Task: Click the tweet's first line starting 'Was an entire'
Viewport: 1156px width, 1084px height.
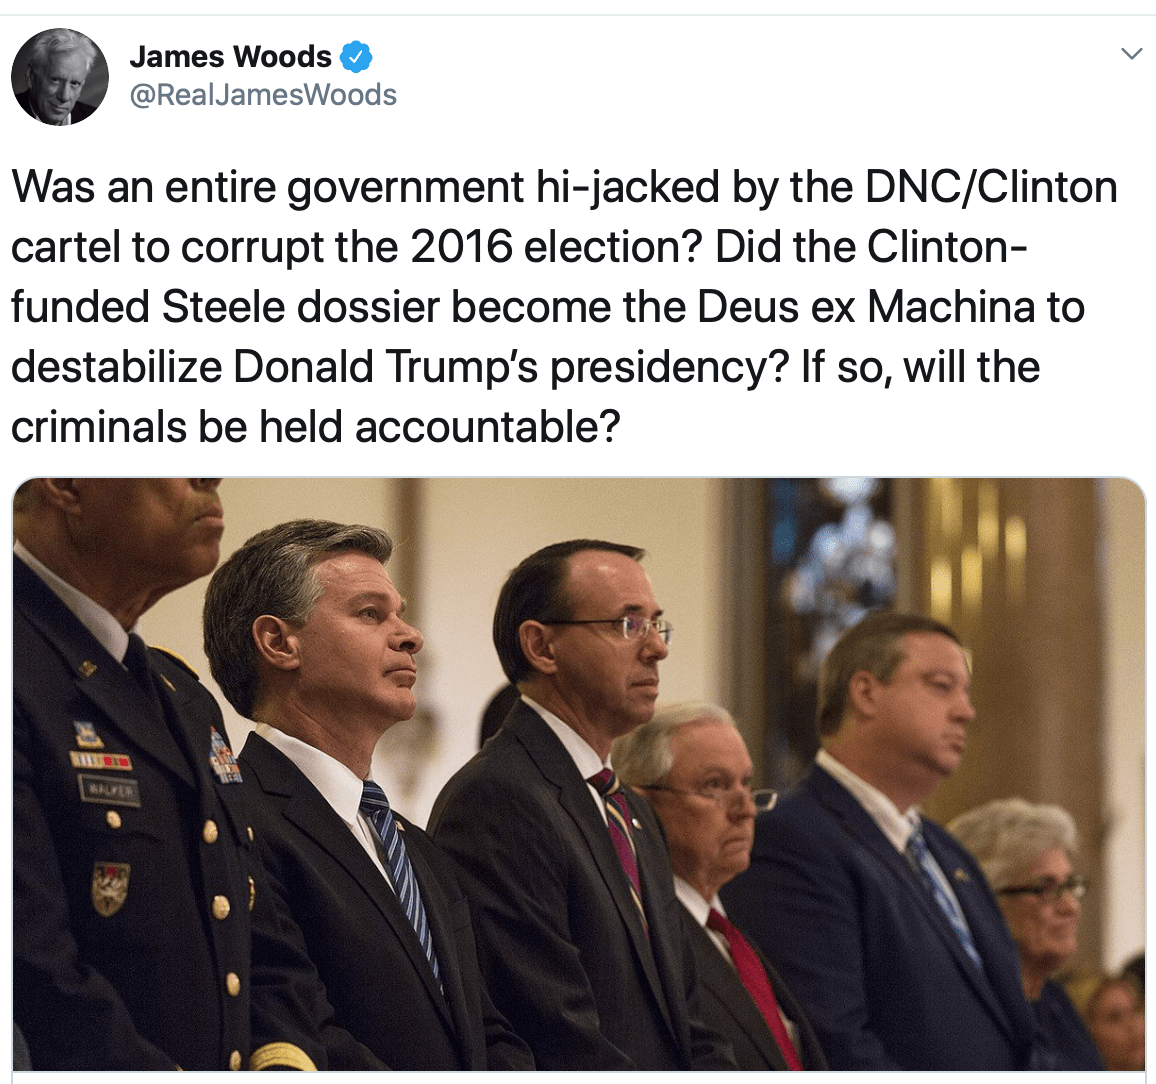Action: click(564, 187)
